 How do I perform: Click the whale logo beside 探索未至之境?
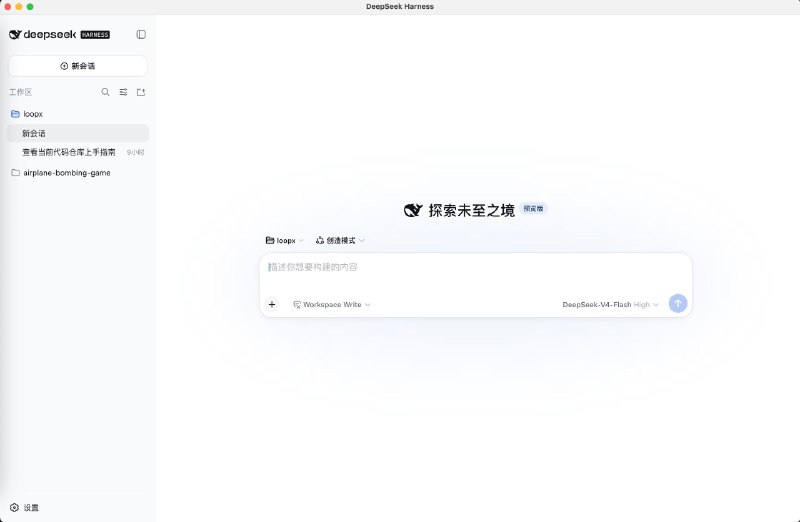coord(413,210)
